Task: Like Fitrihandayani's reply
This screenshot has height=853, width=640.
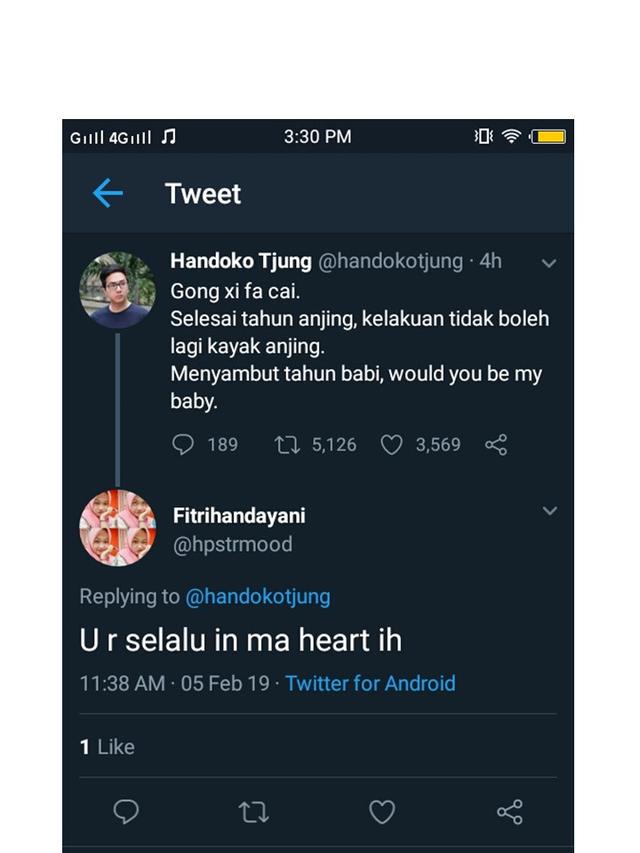Action: coord(382,812)
